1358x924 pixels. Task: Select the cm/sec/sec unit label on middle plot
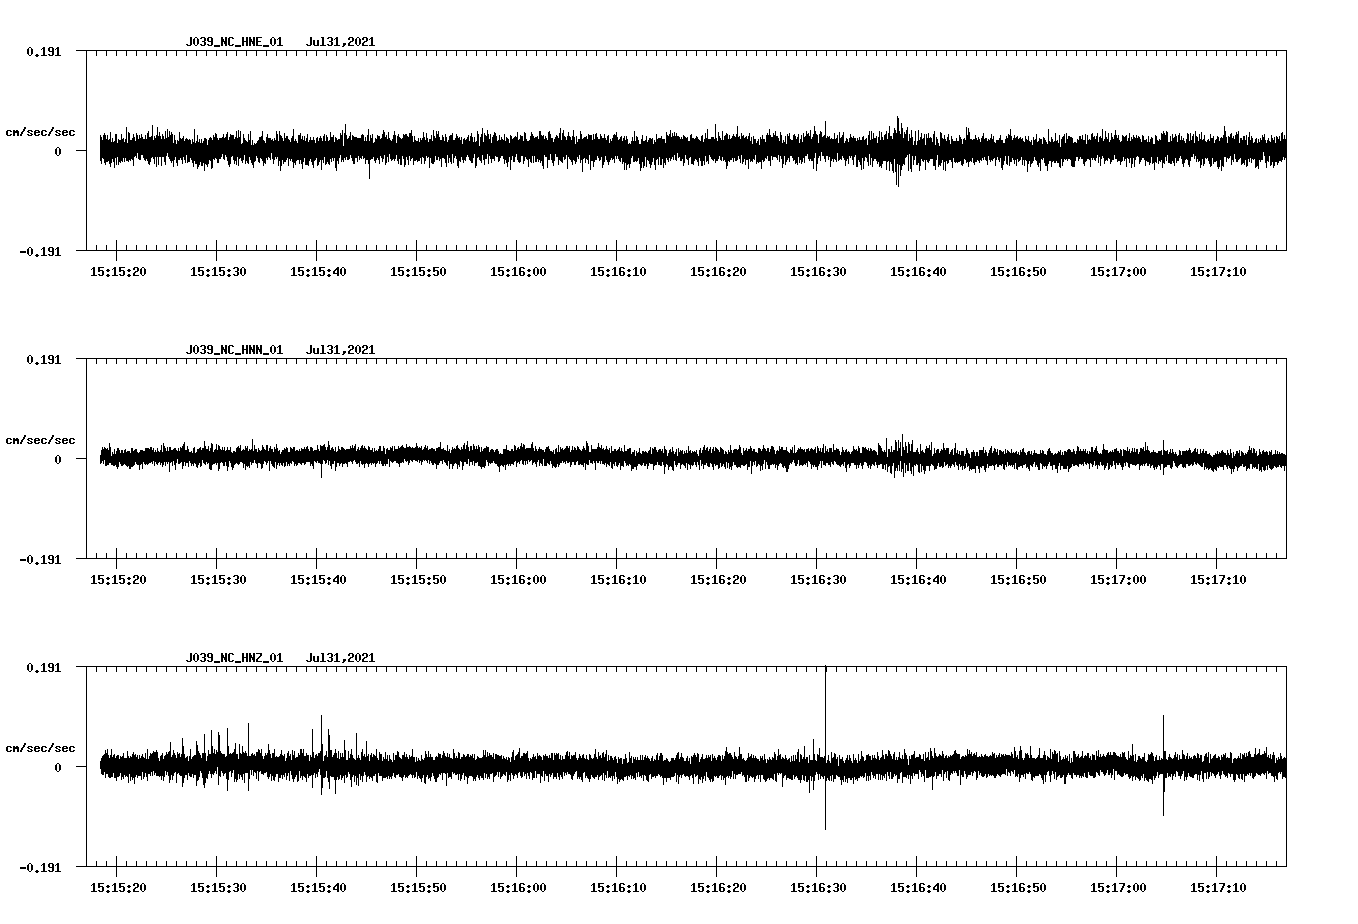(41, 439)
